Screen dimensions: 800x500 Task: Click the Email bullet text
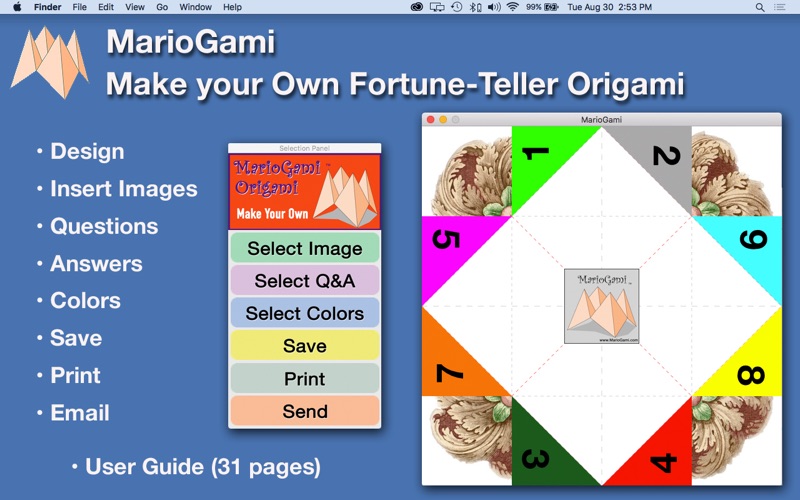pos(80,413)
